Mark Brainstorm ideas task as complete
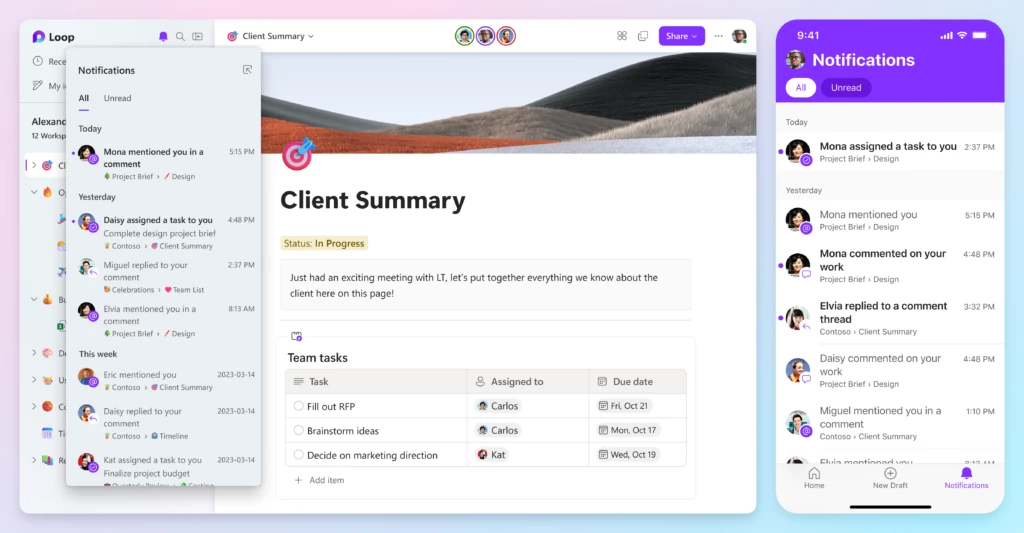 (298, 430)
